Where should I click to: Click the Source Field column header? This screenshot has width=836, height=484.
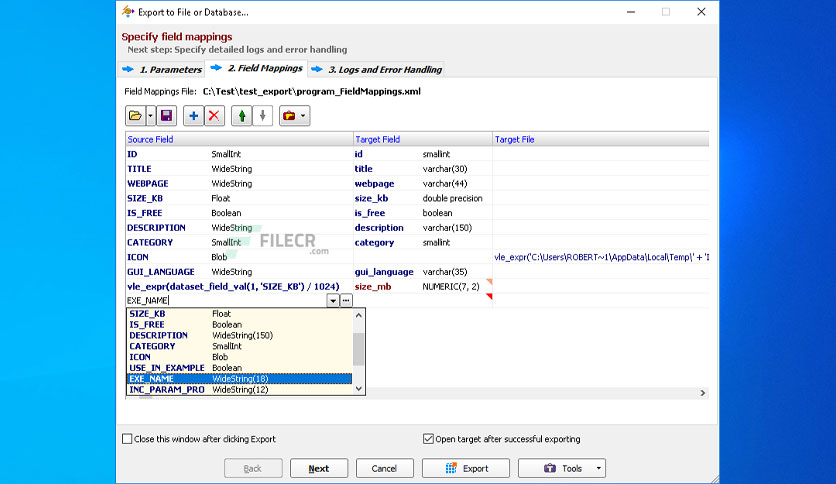click(239, 139)
